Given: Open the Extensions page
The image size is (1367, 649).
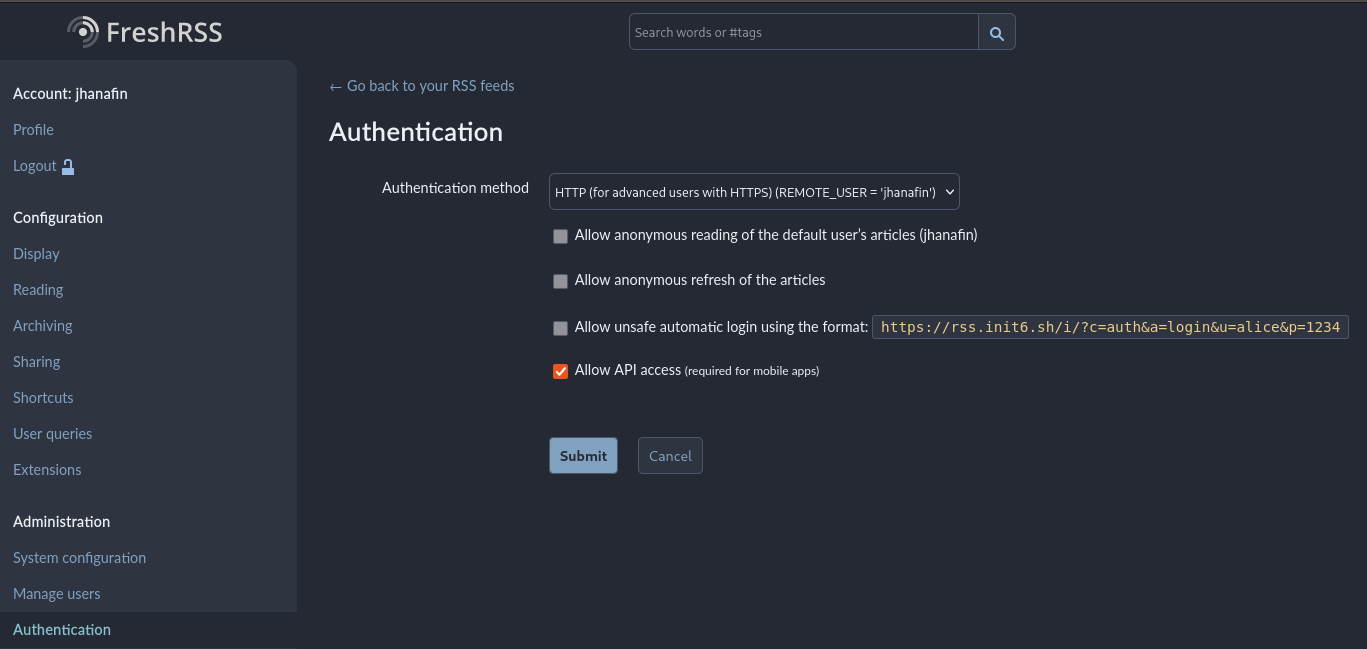Looking at the screenshot, I should (x=47, y=469).
